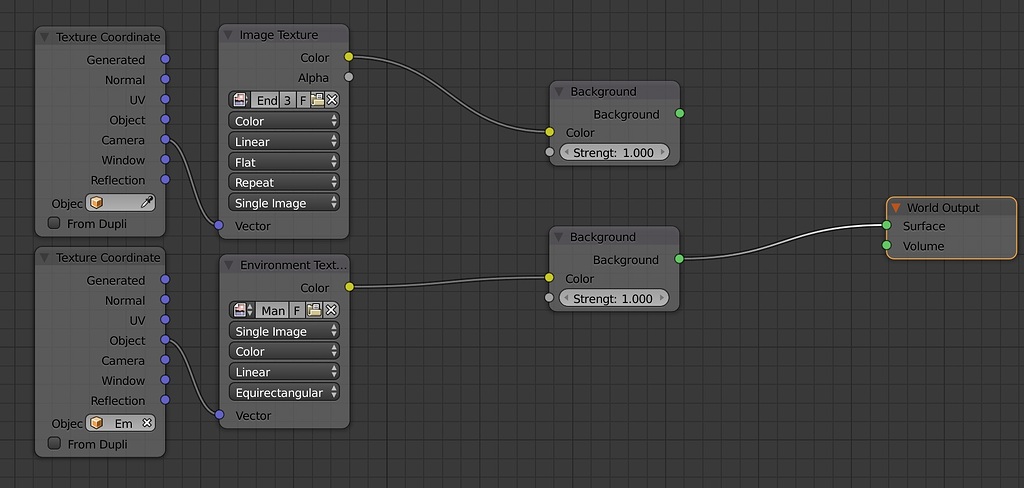Click Camera output socket of upper Texture Coordinate
This screenshot has height=488, width=1024.
pos(165,140)
